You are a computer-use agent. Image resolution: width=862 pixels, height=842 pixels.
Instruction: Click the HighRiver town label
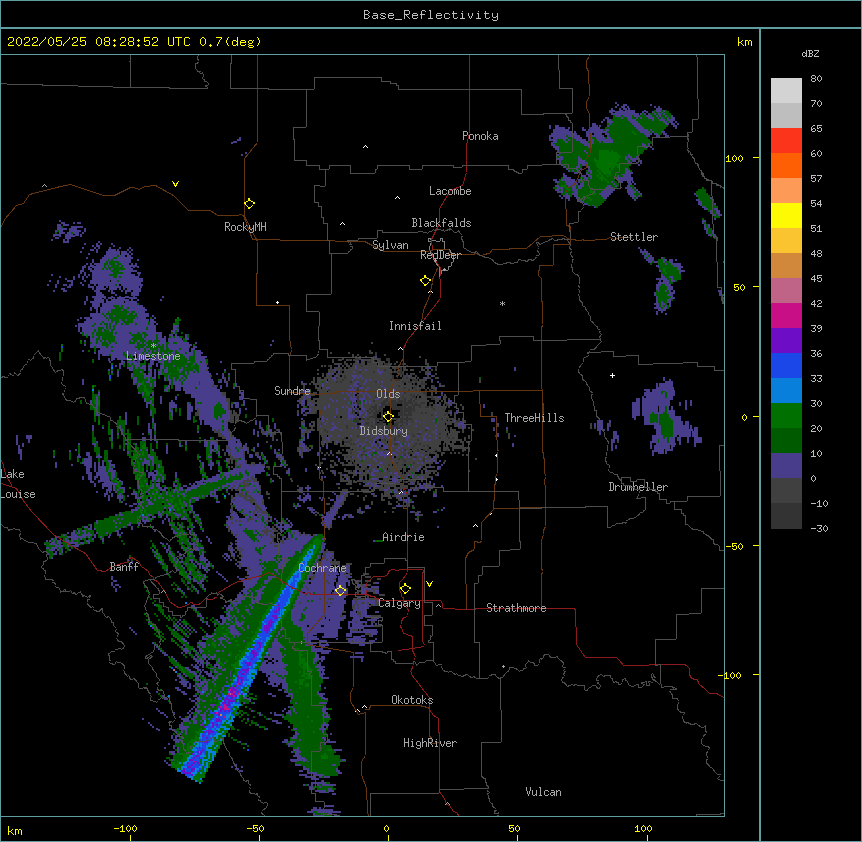click(x=430, y=743)
